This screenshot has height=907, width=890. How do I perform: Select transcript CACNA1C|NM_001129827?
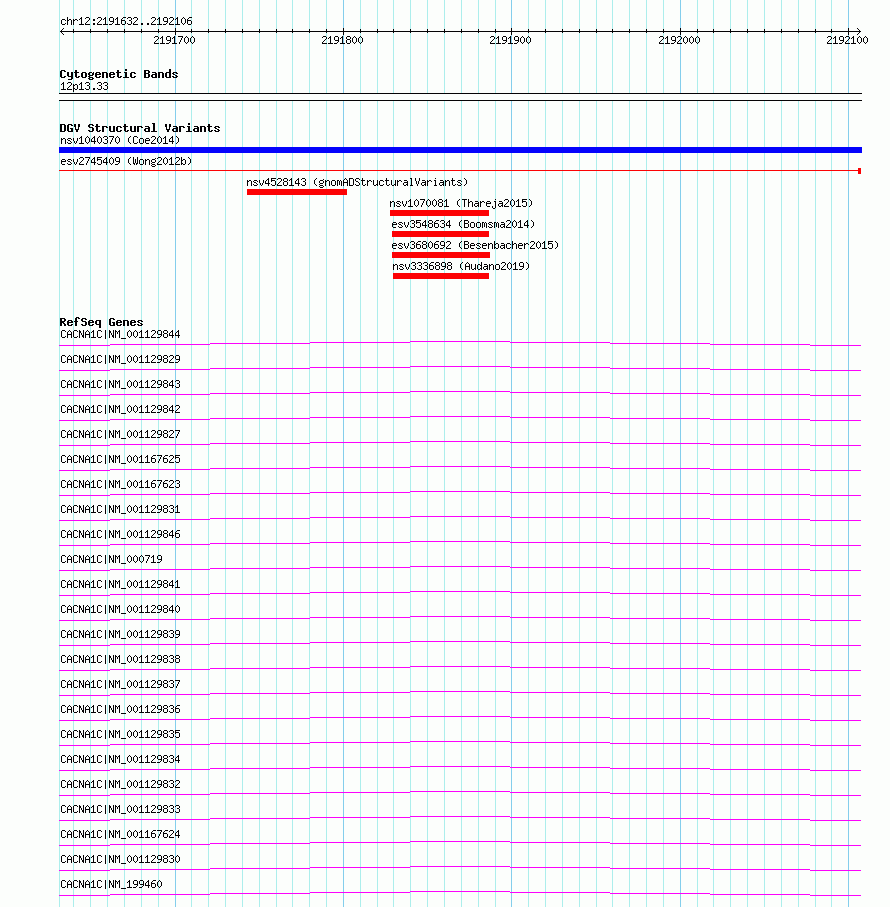click(x=120, y=434)
